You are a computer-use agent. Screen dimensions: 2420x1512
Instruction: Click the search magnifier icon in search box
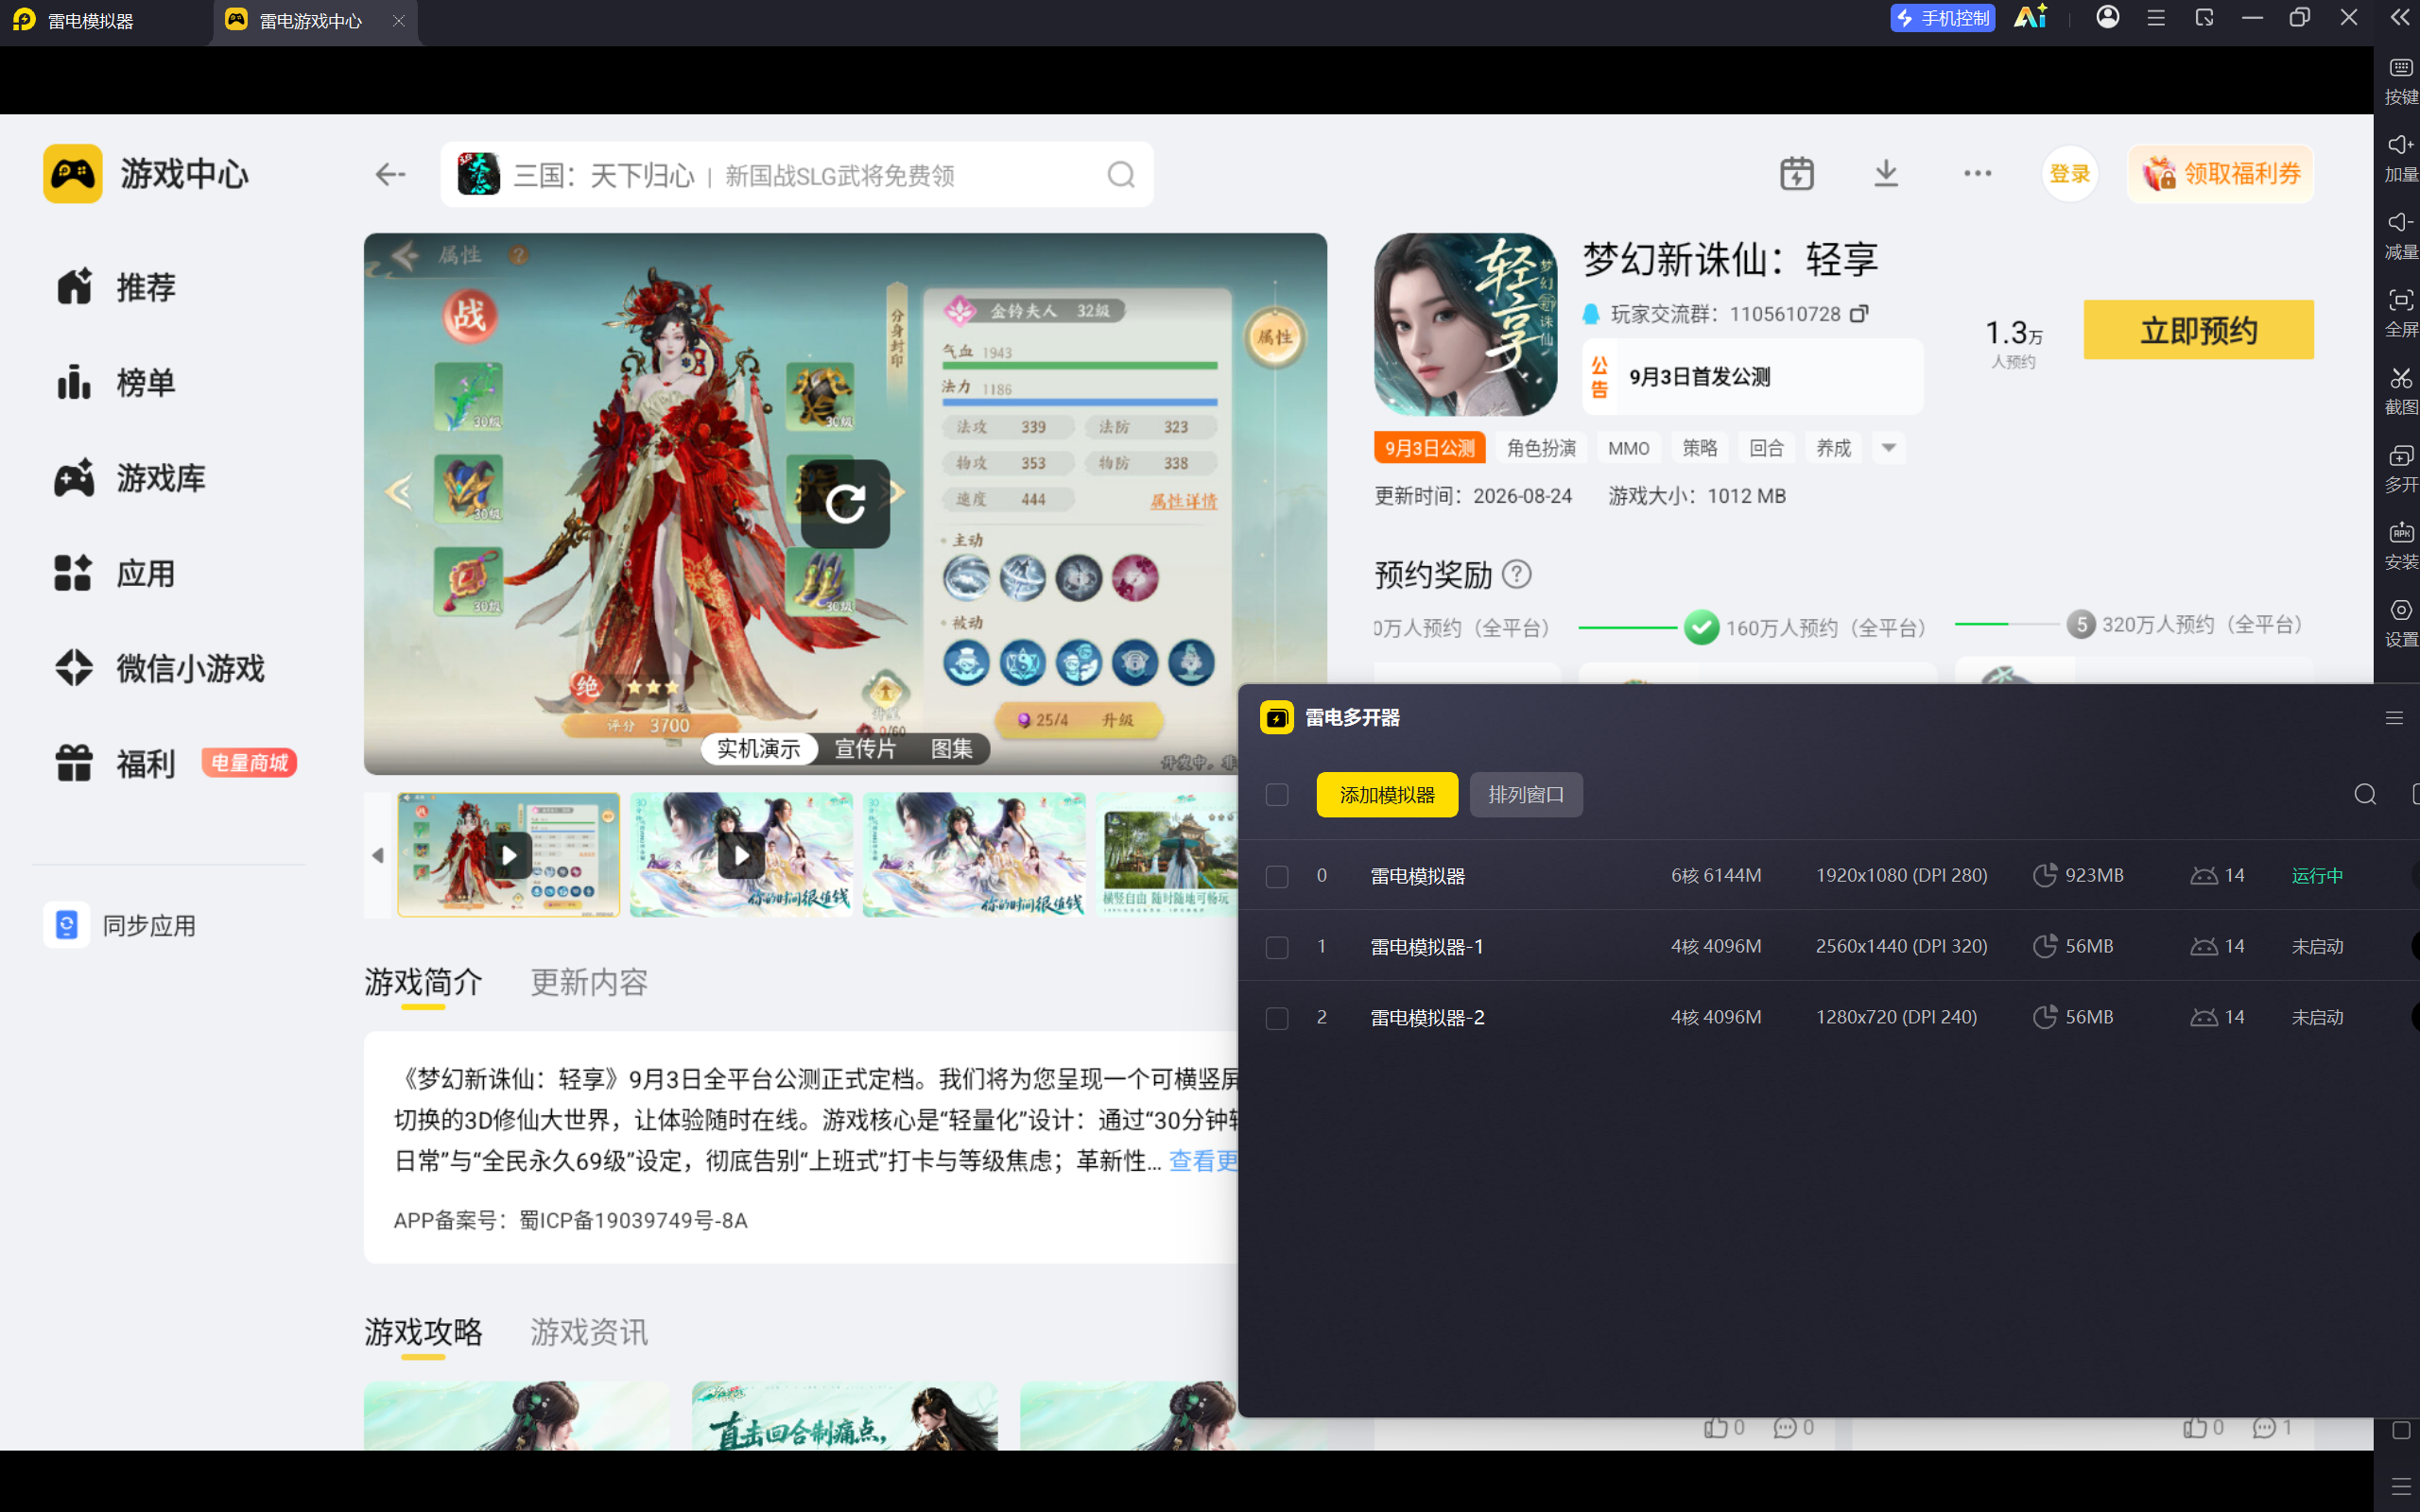coord(1121,175)
